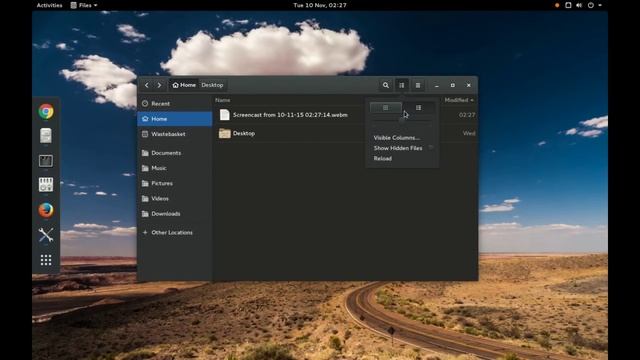
Task: Launch Google Chrome from the dock
Action: 46,111
